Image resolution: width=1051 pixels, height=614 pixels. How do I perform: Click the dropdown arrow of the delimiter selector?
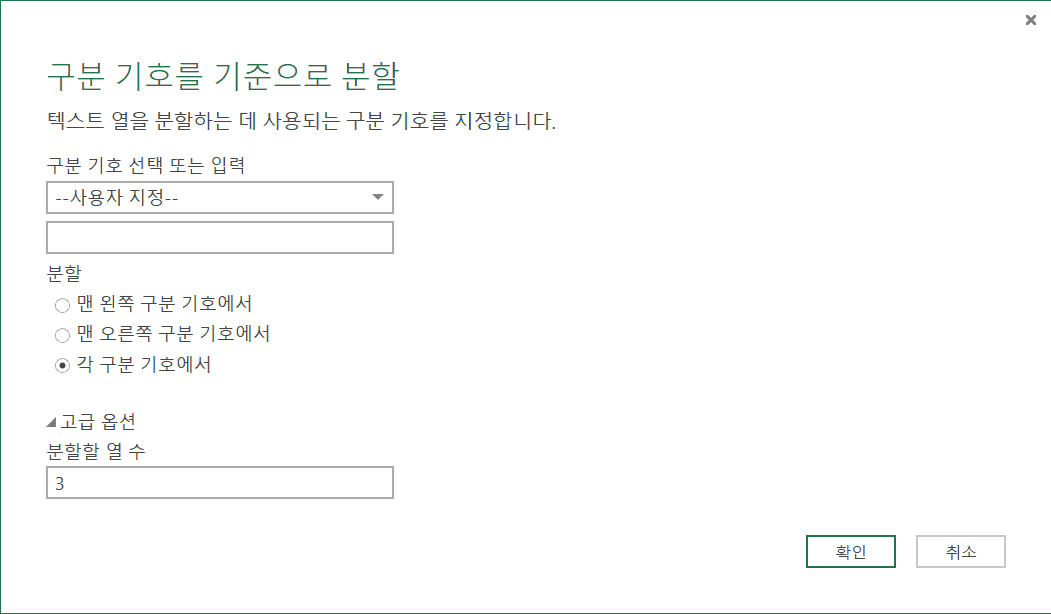[378, 197]
